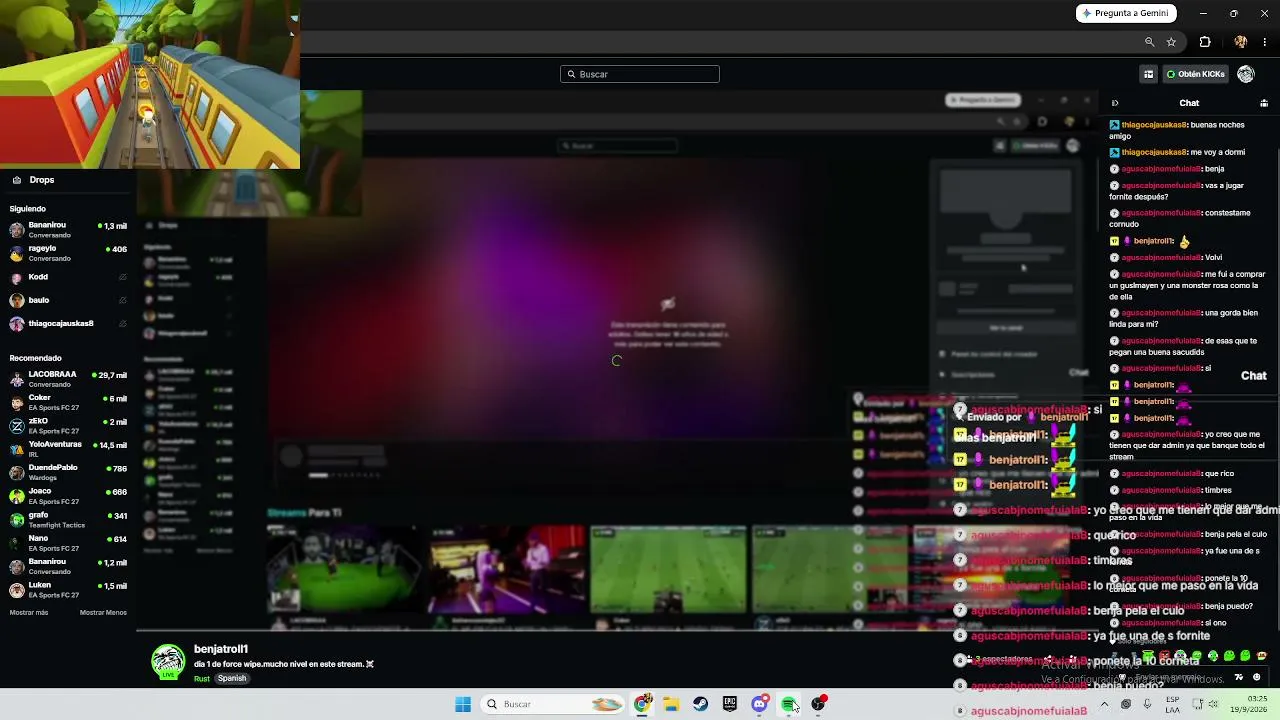Click the zEKO channel avatar
The height and width of the screenshot is (720, 1280).
click(17, 426)
